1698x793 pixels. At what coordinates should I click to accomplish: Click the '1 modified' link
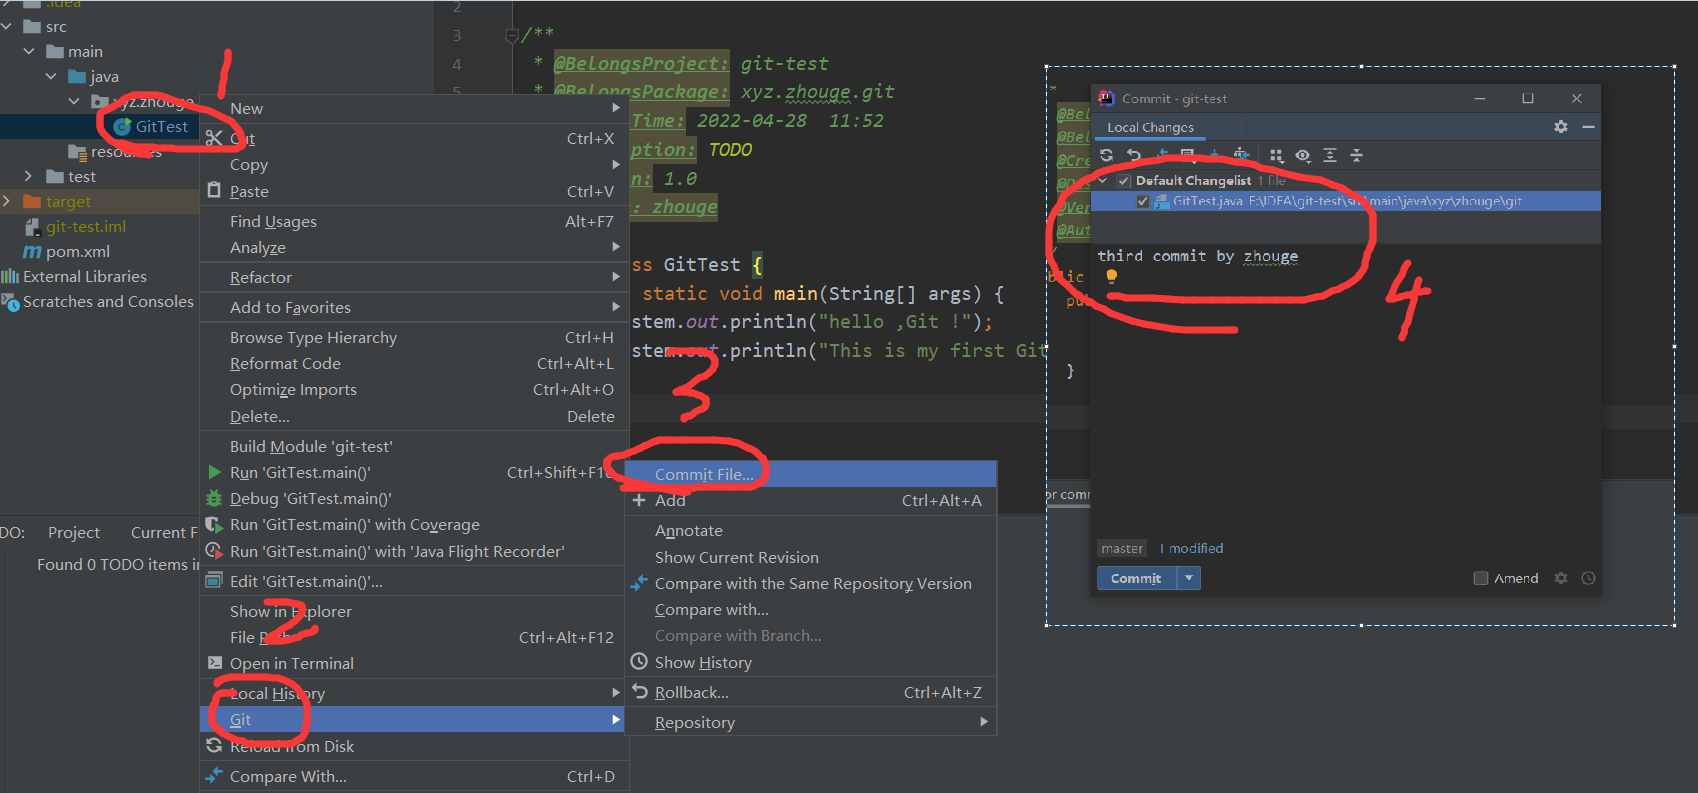coord(1191,549)
